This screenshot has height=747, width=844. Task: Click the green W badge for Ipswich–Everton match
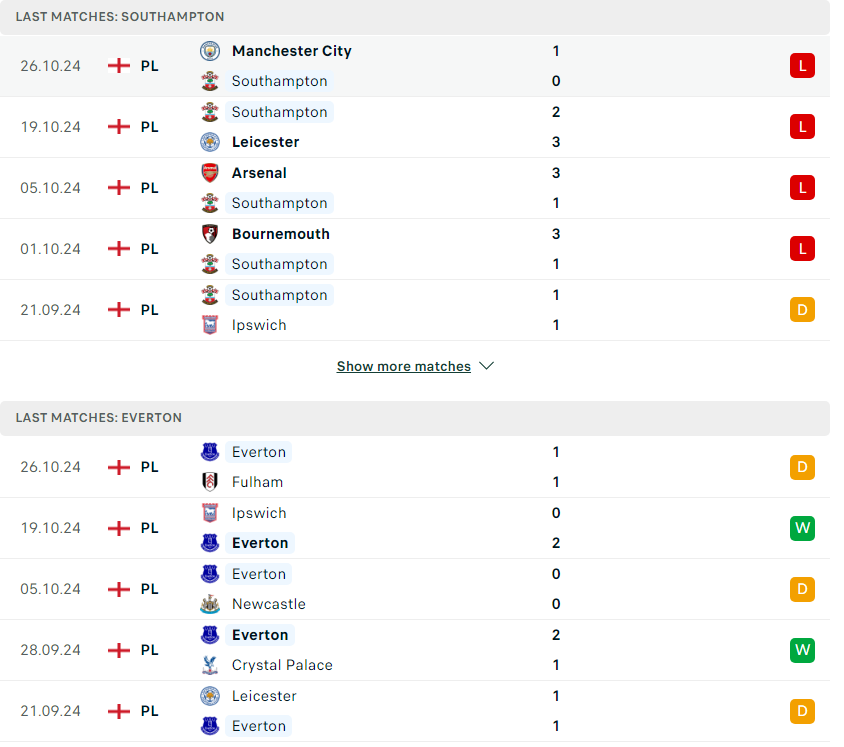pyautogui.click(x=801, y=528)
